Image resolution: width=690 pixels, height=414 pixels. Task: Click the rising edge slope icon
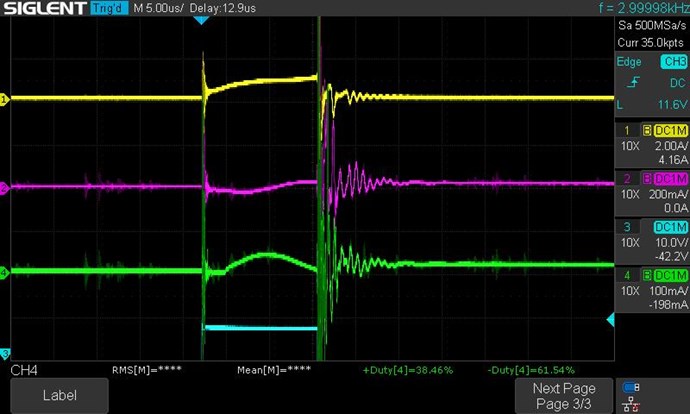[634, 82]
